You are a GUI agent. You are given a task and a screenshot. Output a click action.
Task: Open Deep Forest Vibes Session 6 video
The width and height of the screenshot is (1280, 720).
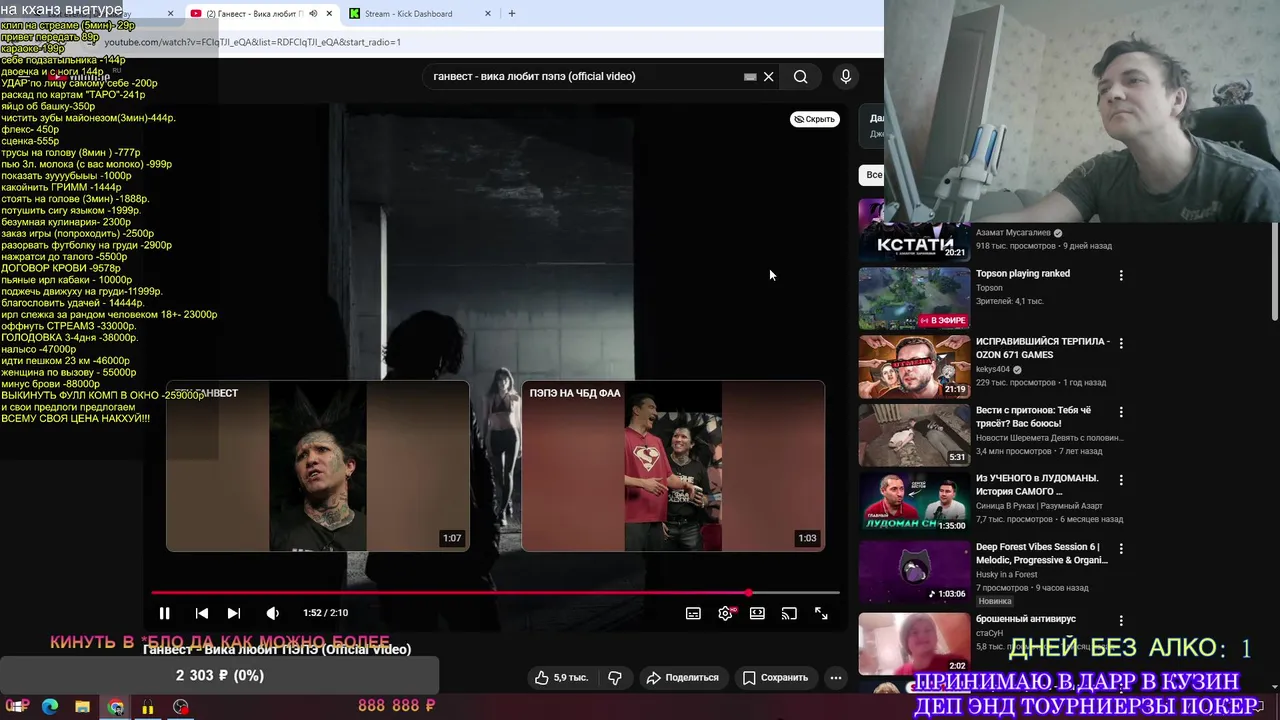click(1041, 553)
